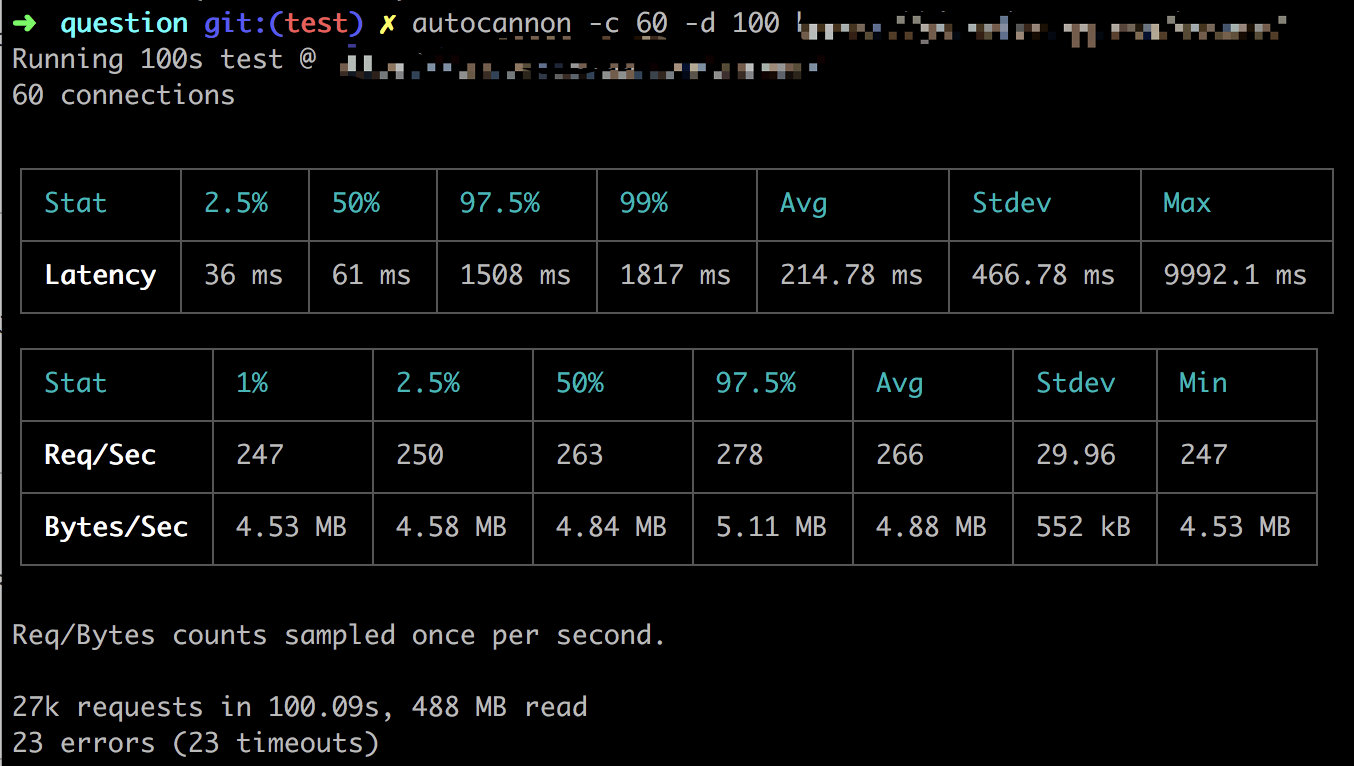Click the 552 kB Stdev cell
This screenshot has width=1354, height=766.
point(1083,527)
